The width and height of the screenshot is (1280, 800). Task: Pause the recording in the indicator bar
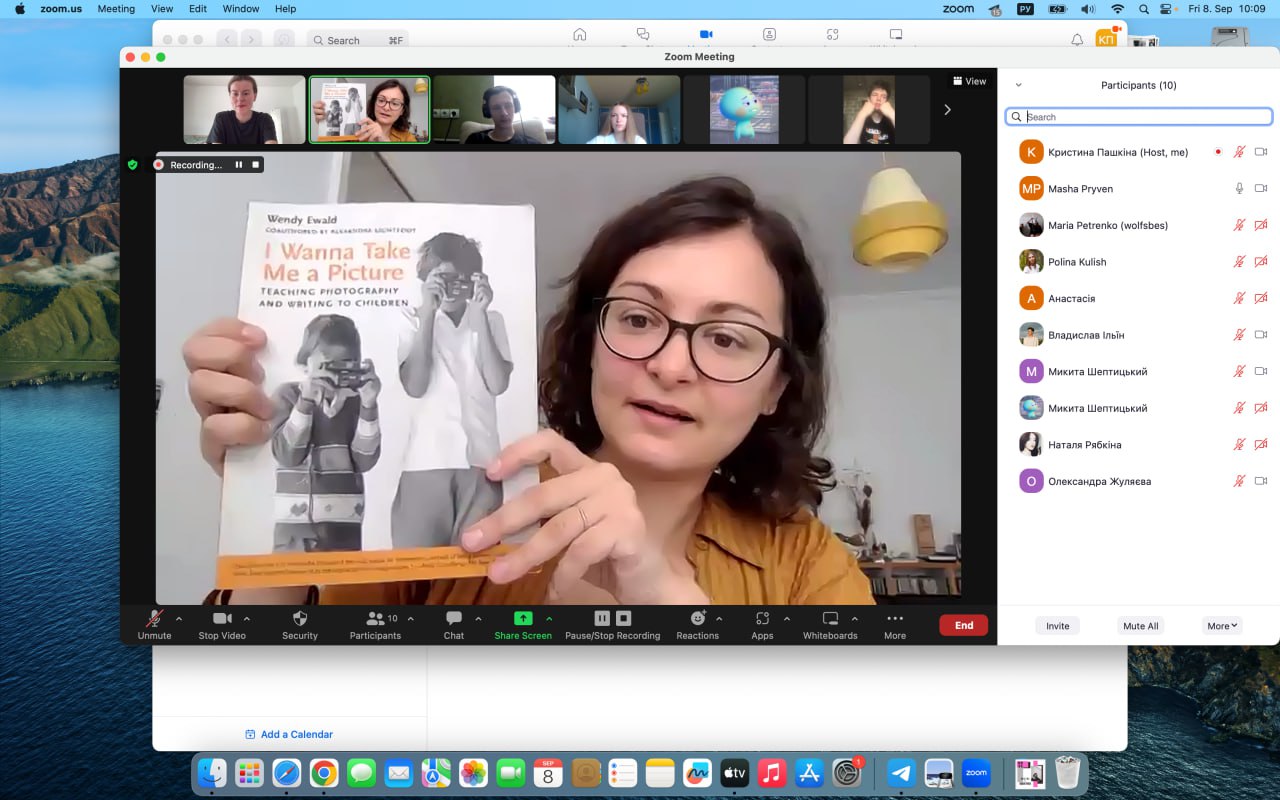239,165
